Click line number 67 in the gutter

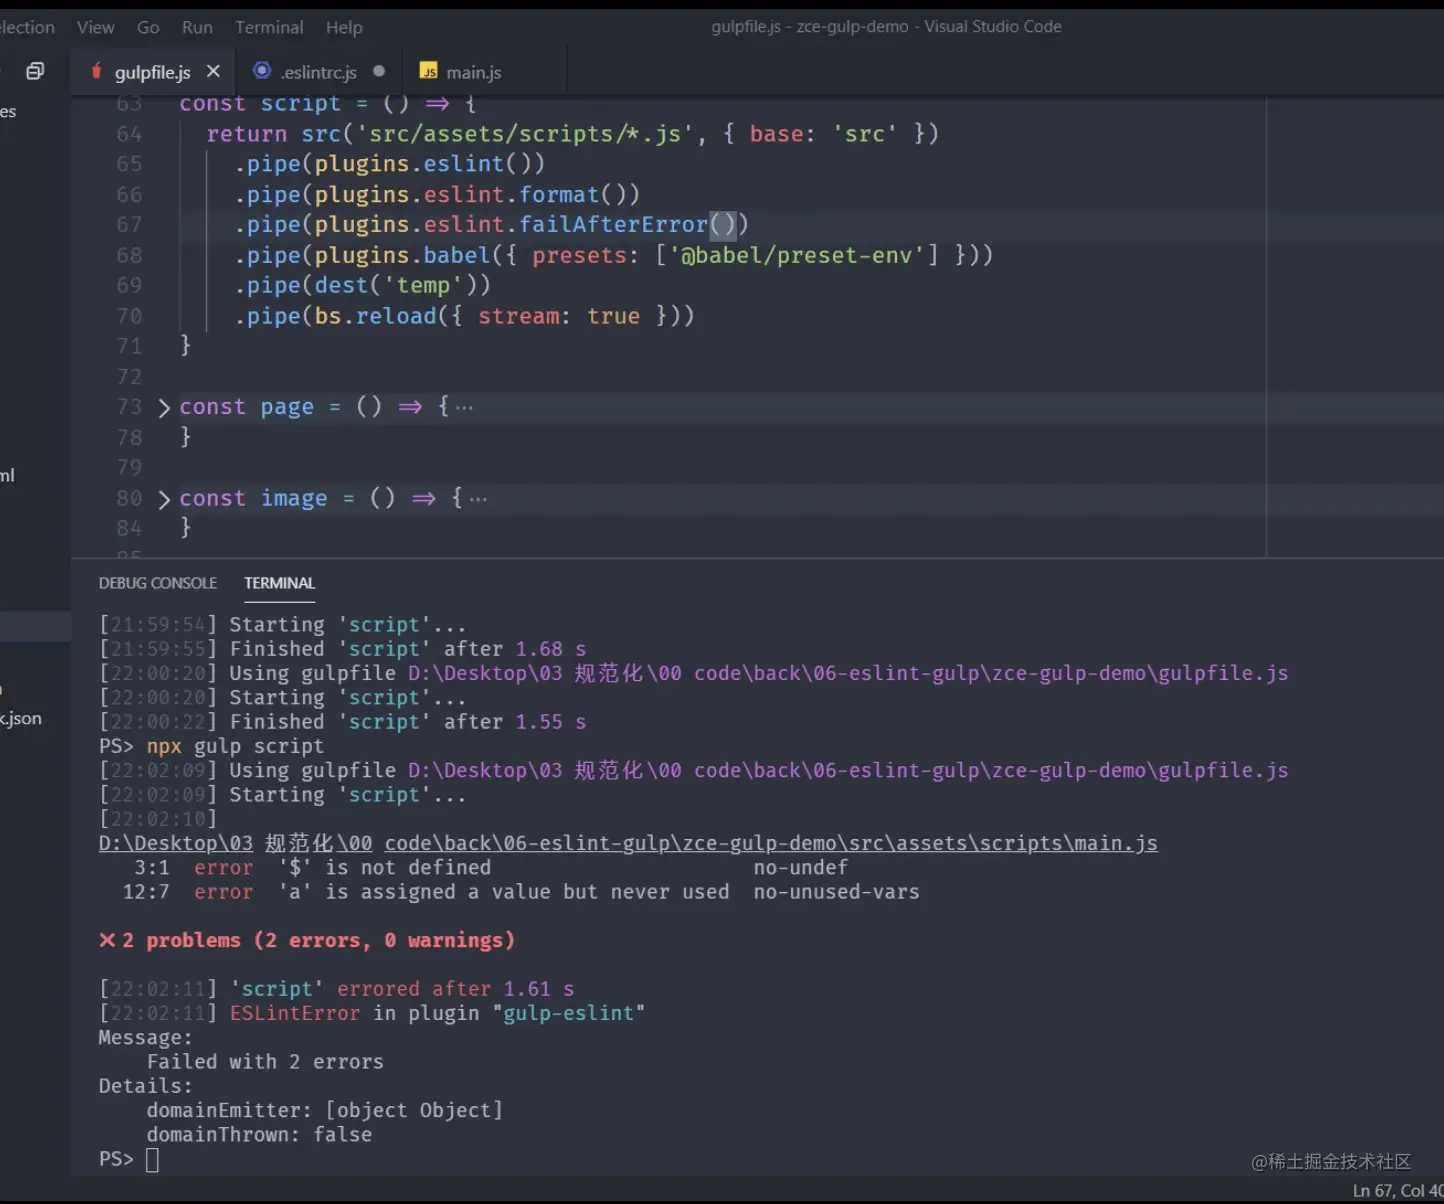pos(129,225)
